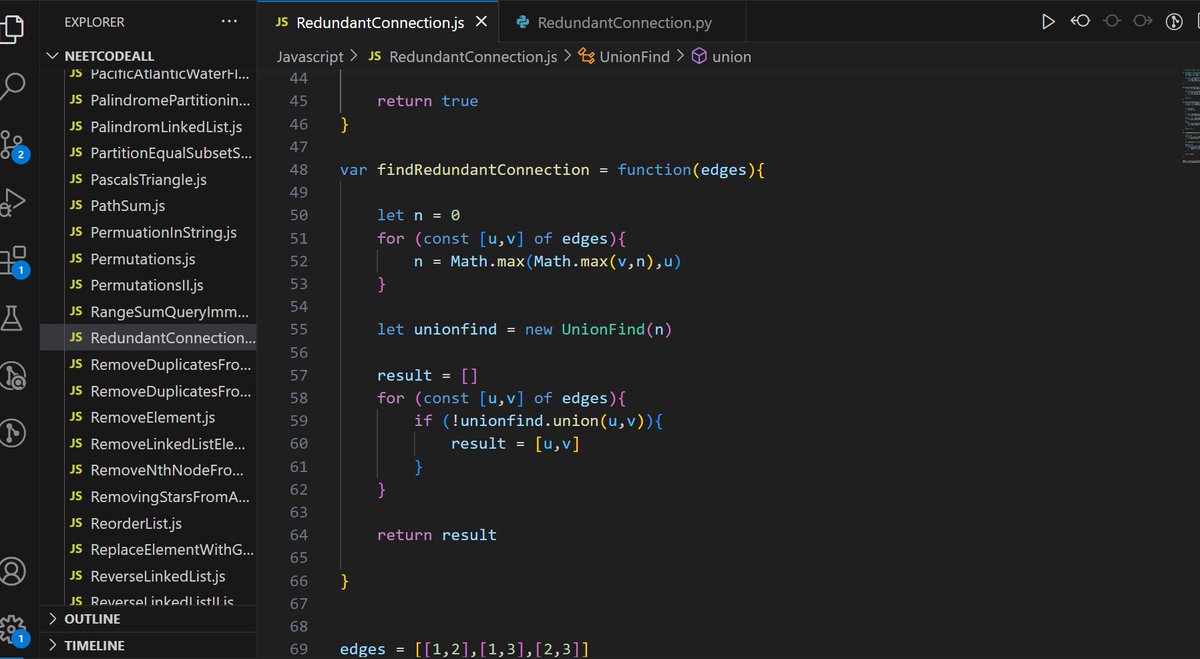Image resolution: width=1200 pixels, height=659 pixels.
Task: Open Permutations.js file
Action: (148, 259)
